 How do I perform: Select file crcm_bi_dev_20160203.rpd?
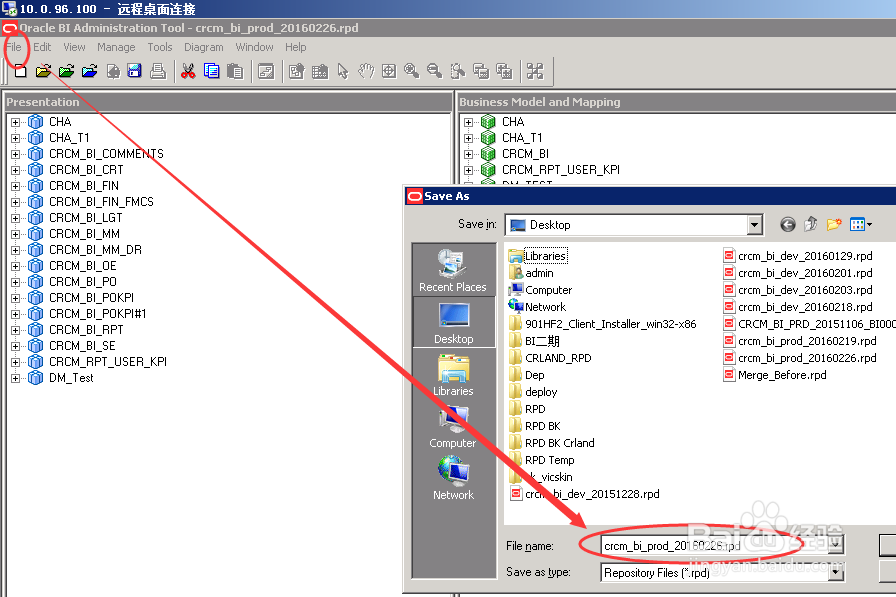(x=805, y=290)
